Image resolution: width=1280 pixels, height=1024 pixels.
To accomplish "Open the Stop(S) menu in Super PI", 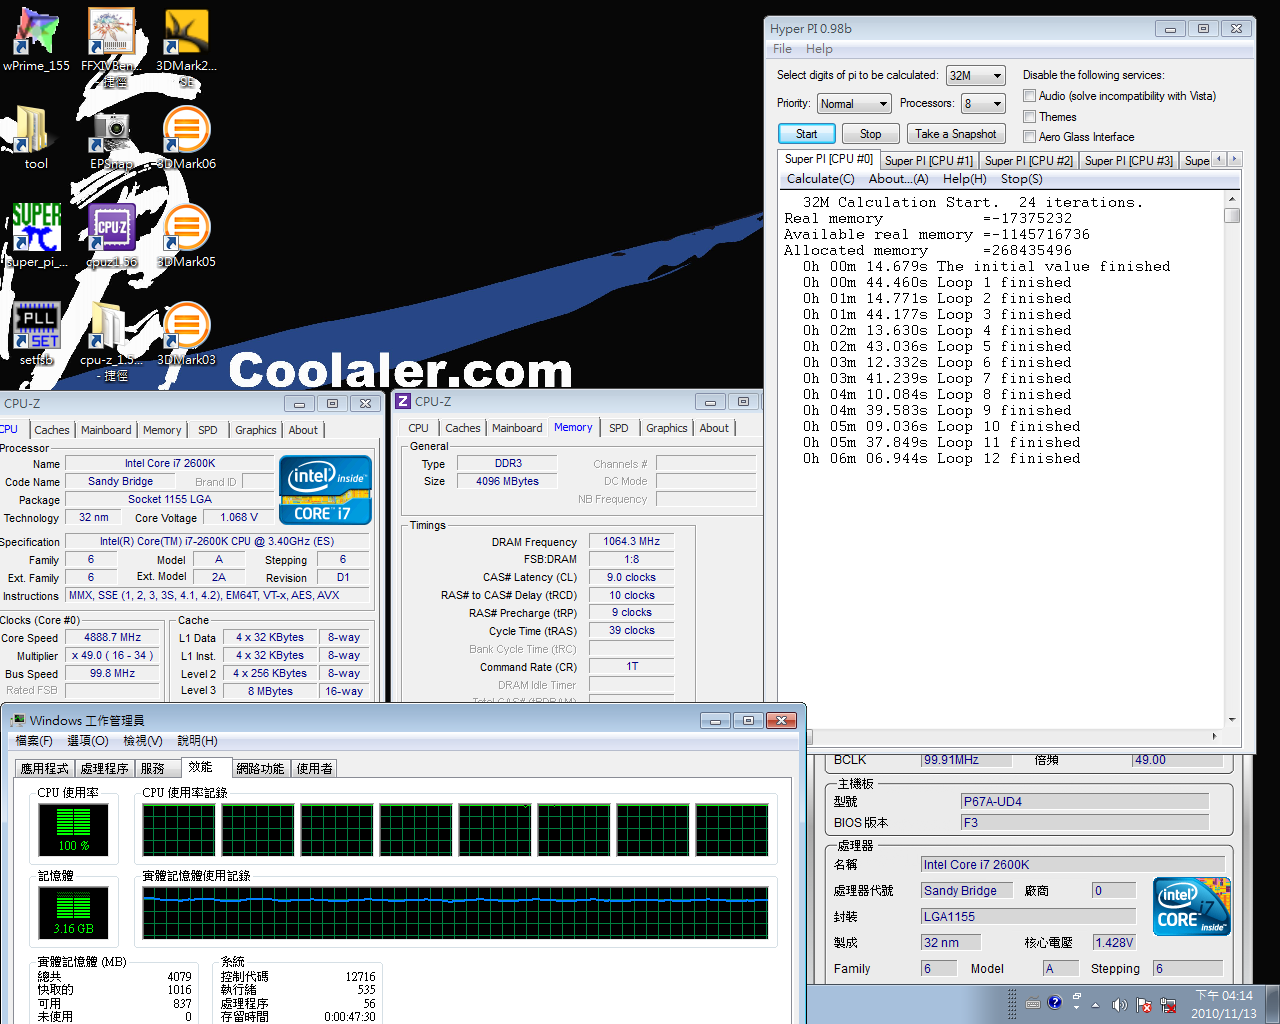I will [x=1021, y=179].
